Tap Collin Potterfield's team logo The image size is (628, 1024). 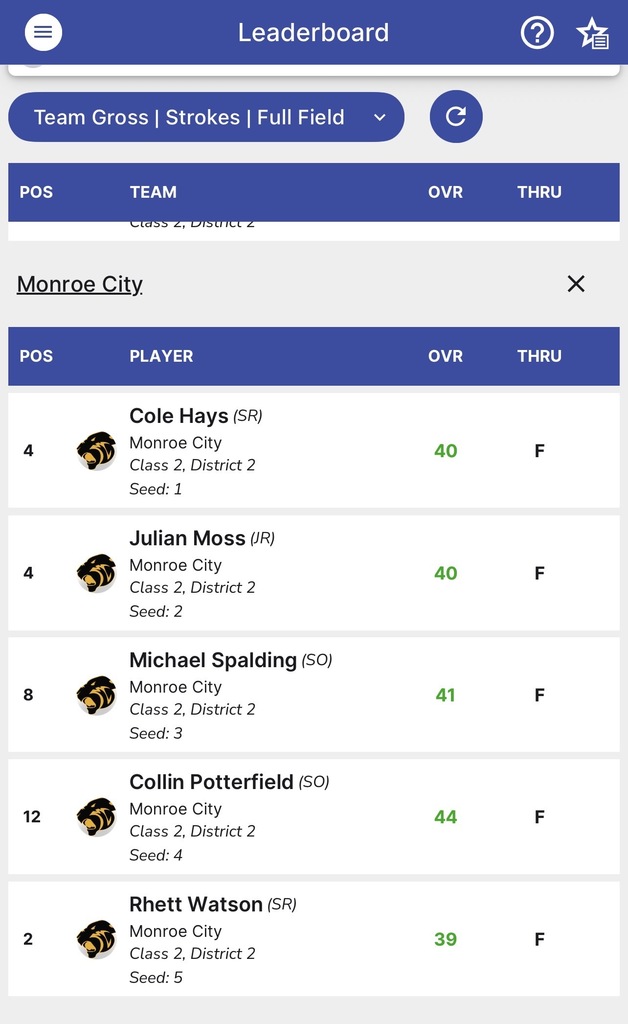(x=97, y=817)
